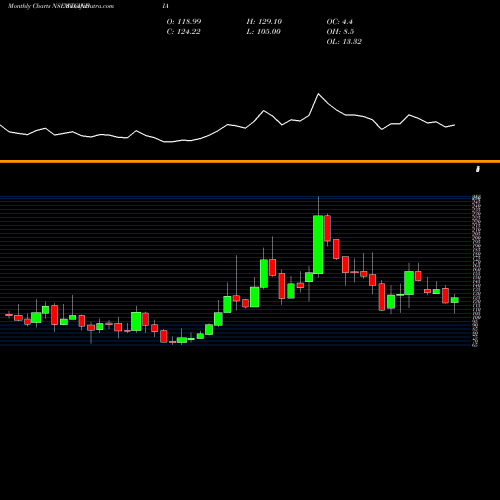Click the open price 'O: 118.99'

click(x=184, y=22)
